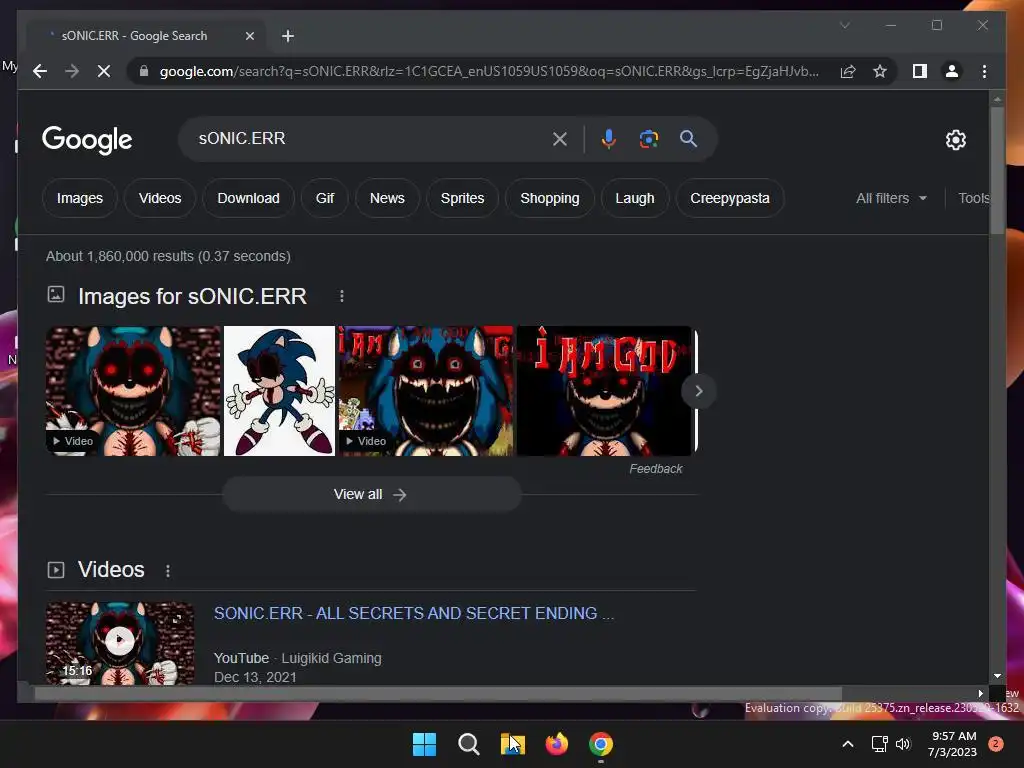The height and width of the screenshot is (768, 1024).
Task: Select the Sprites filter chip
Action: [x=462, y=198]
